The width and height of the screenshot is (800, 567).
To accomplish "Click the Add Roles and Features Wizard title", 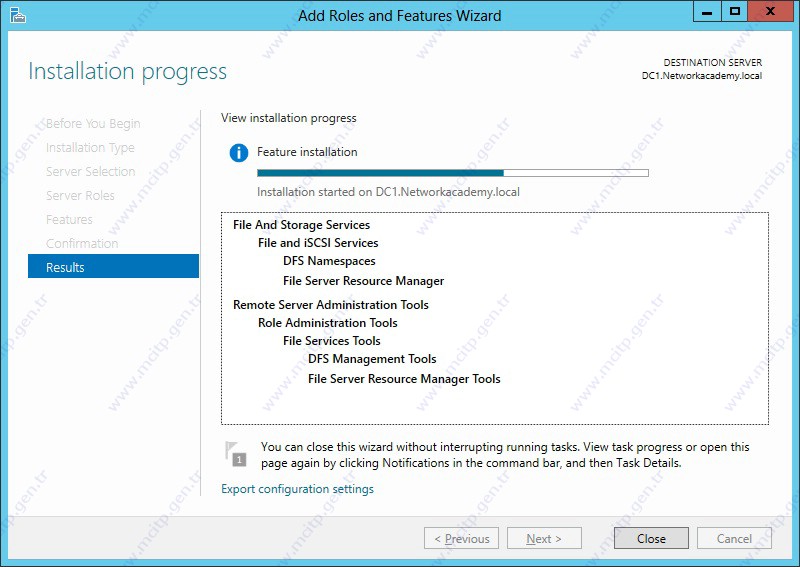I will point(399,15).
